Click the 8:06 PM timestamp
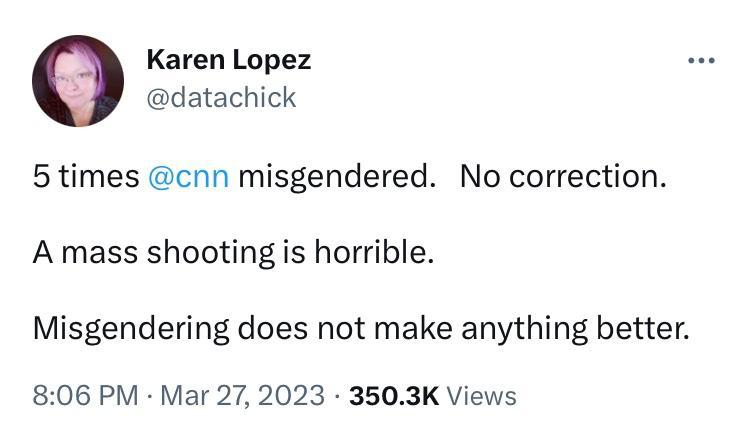 [85, 395]
